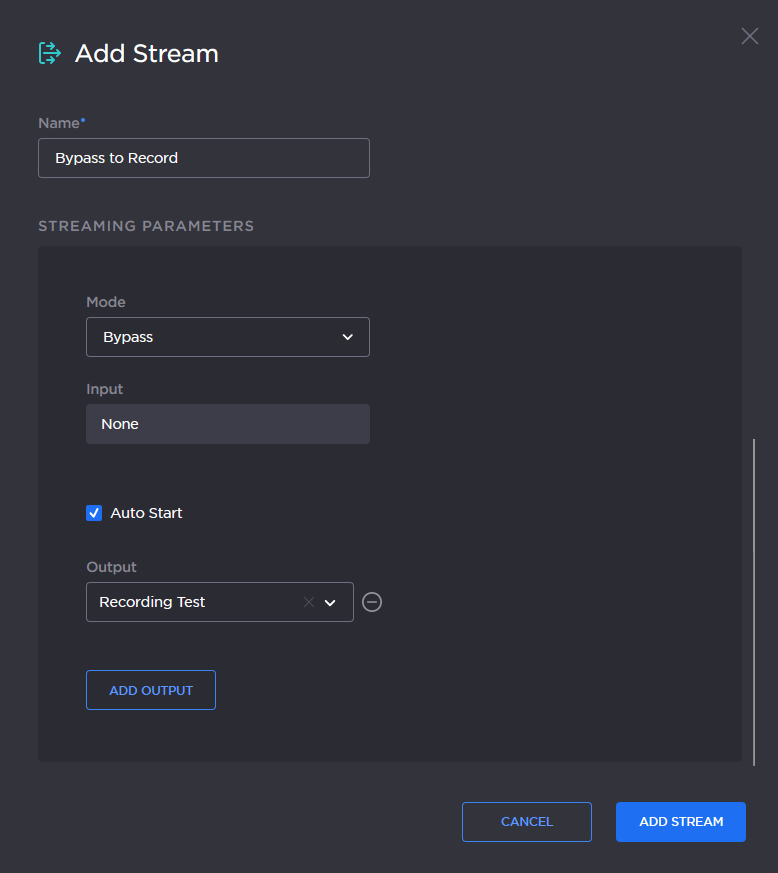Confirm with the Add Stream button
Viewport: 778px width, 873px height.
680,822
